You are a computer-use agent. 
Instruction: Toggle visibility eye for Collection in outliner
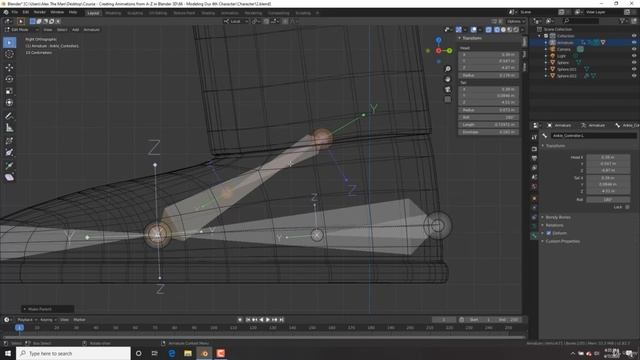click(634, 36)
